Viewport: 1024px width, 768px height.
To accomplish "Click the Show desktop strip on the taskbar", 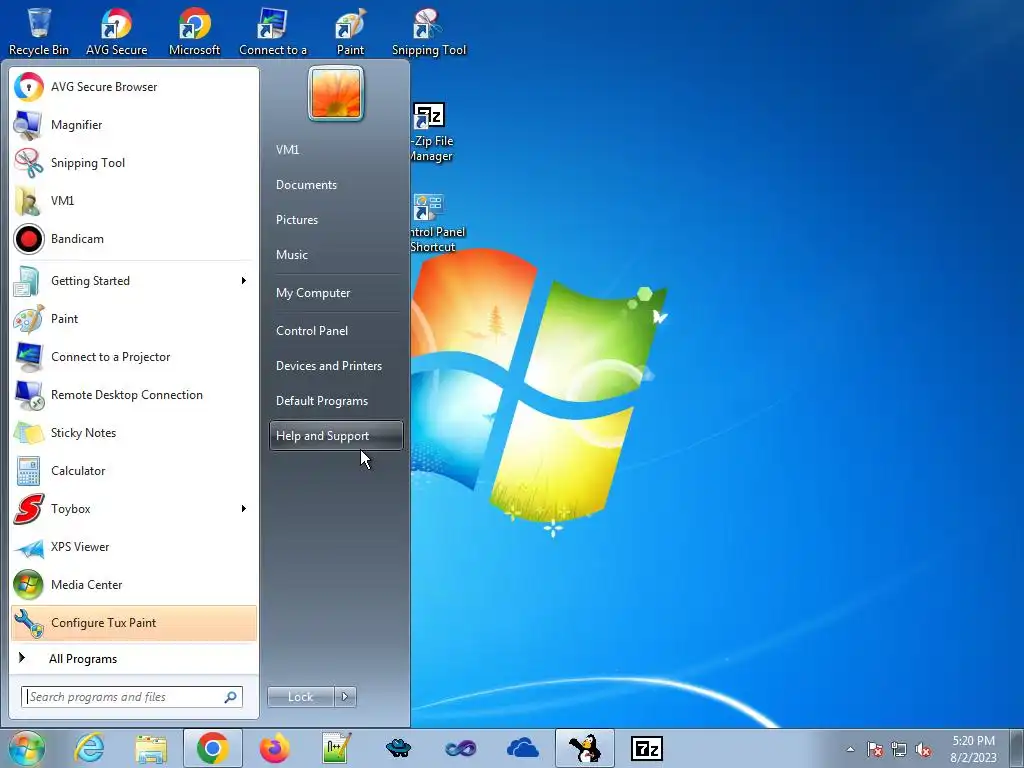I will tap(1017, 748).
